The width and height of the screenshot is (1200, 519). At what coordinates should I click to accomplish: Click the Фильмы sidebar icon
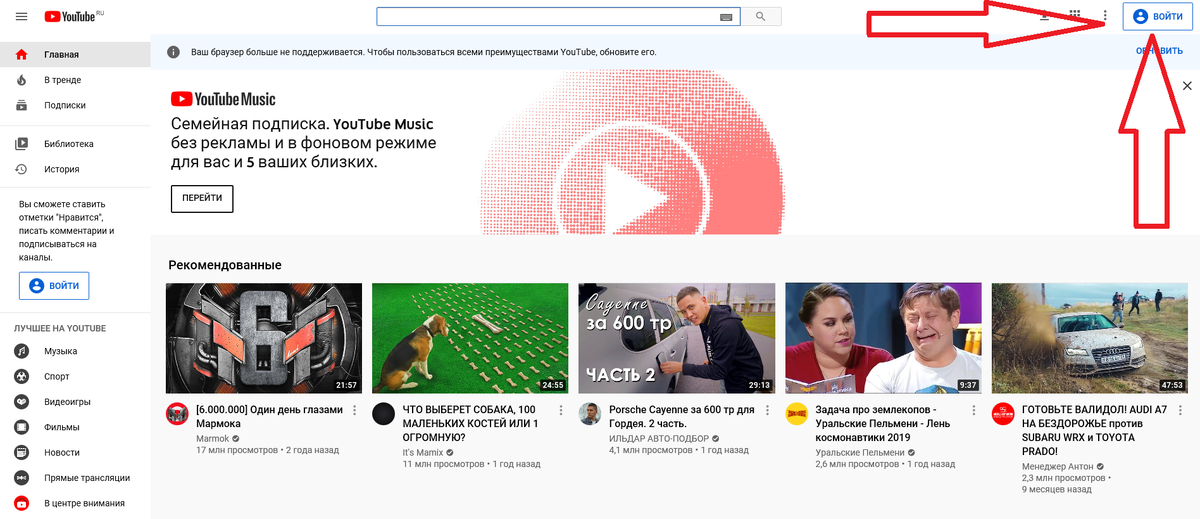pos(21,427)
